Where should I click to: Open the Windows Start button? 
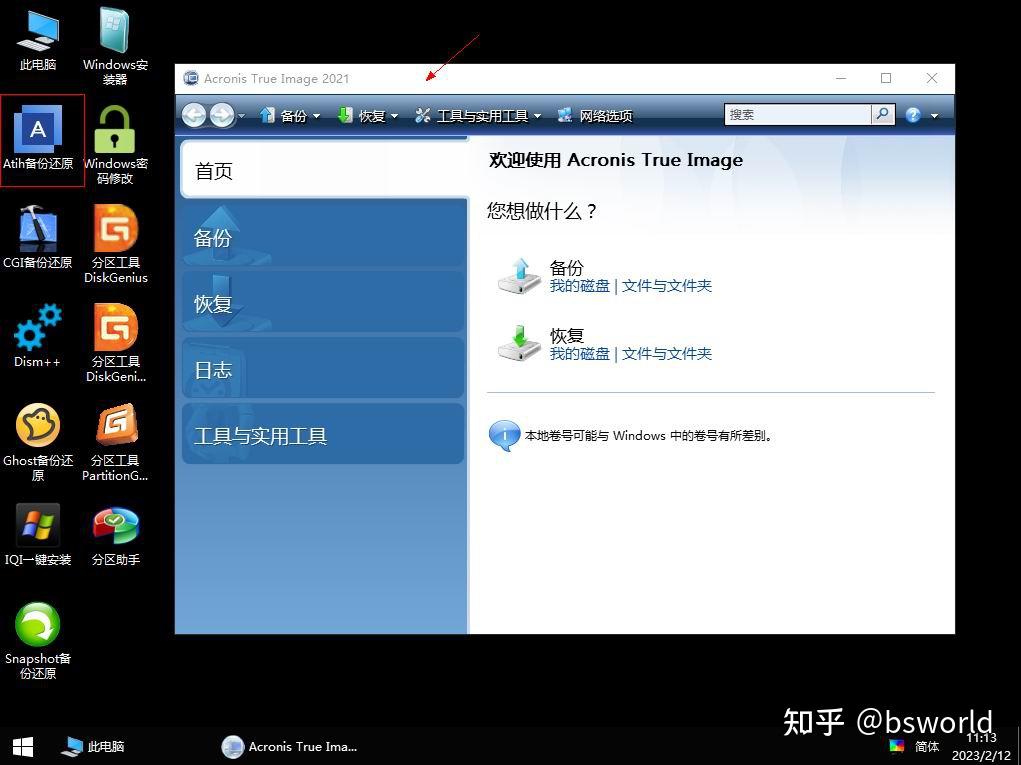coord(23,747)
